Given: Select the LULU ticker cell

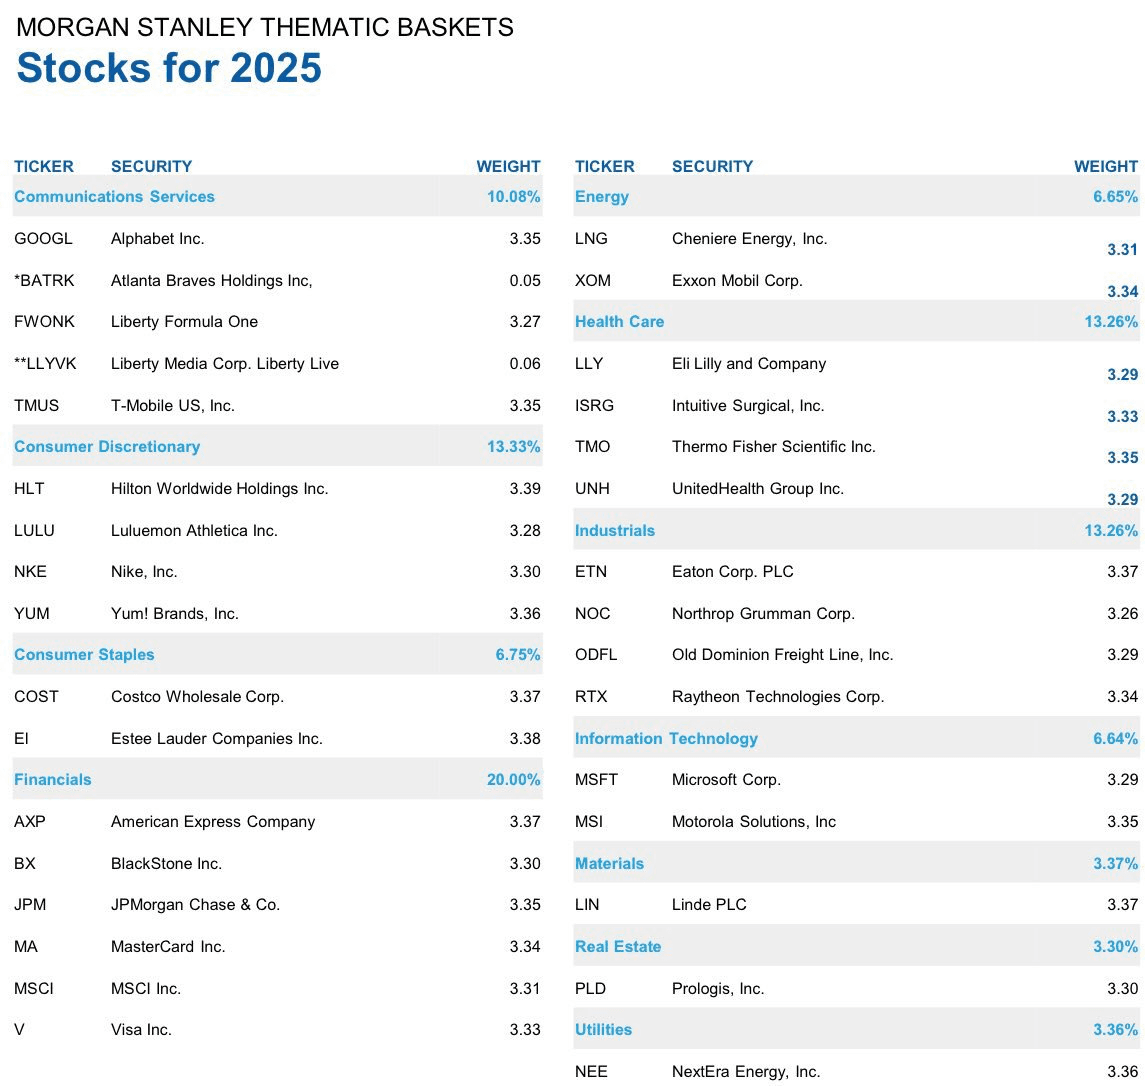Looking at the screenshot, I should (34, 531).
